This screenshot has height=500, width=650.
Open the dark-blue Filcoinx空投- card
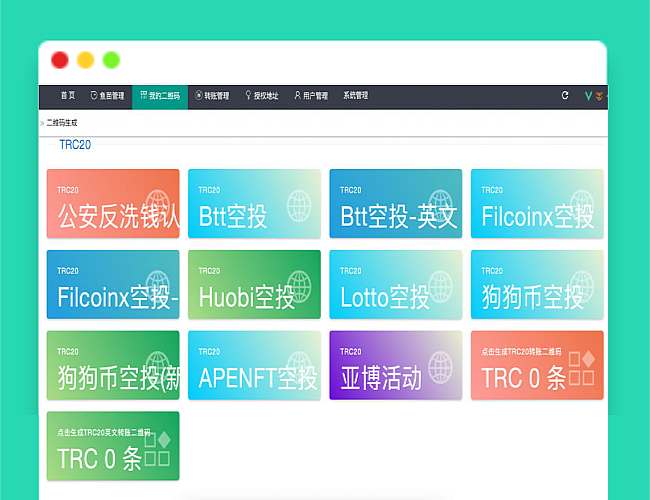coord(113,284)
